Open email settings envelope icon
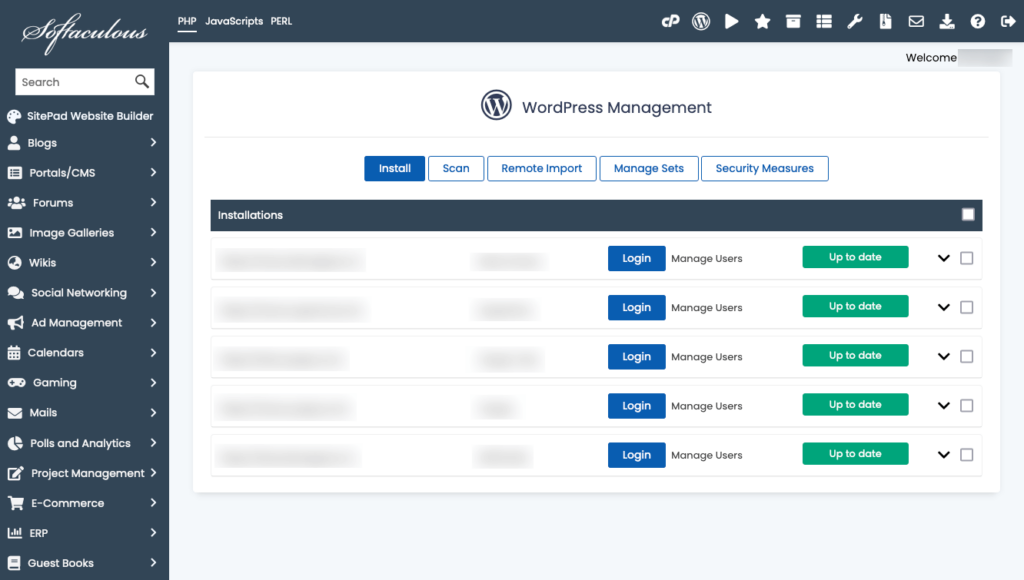 click(916, 22)
